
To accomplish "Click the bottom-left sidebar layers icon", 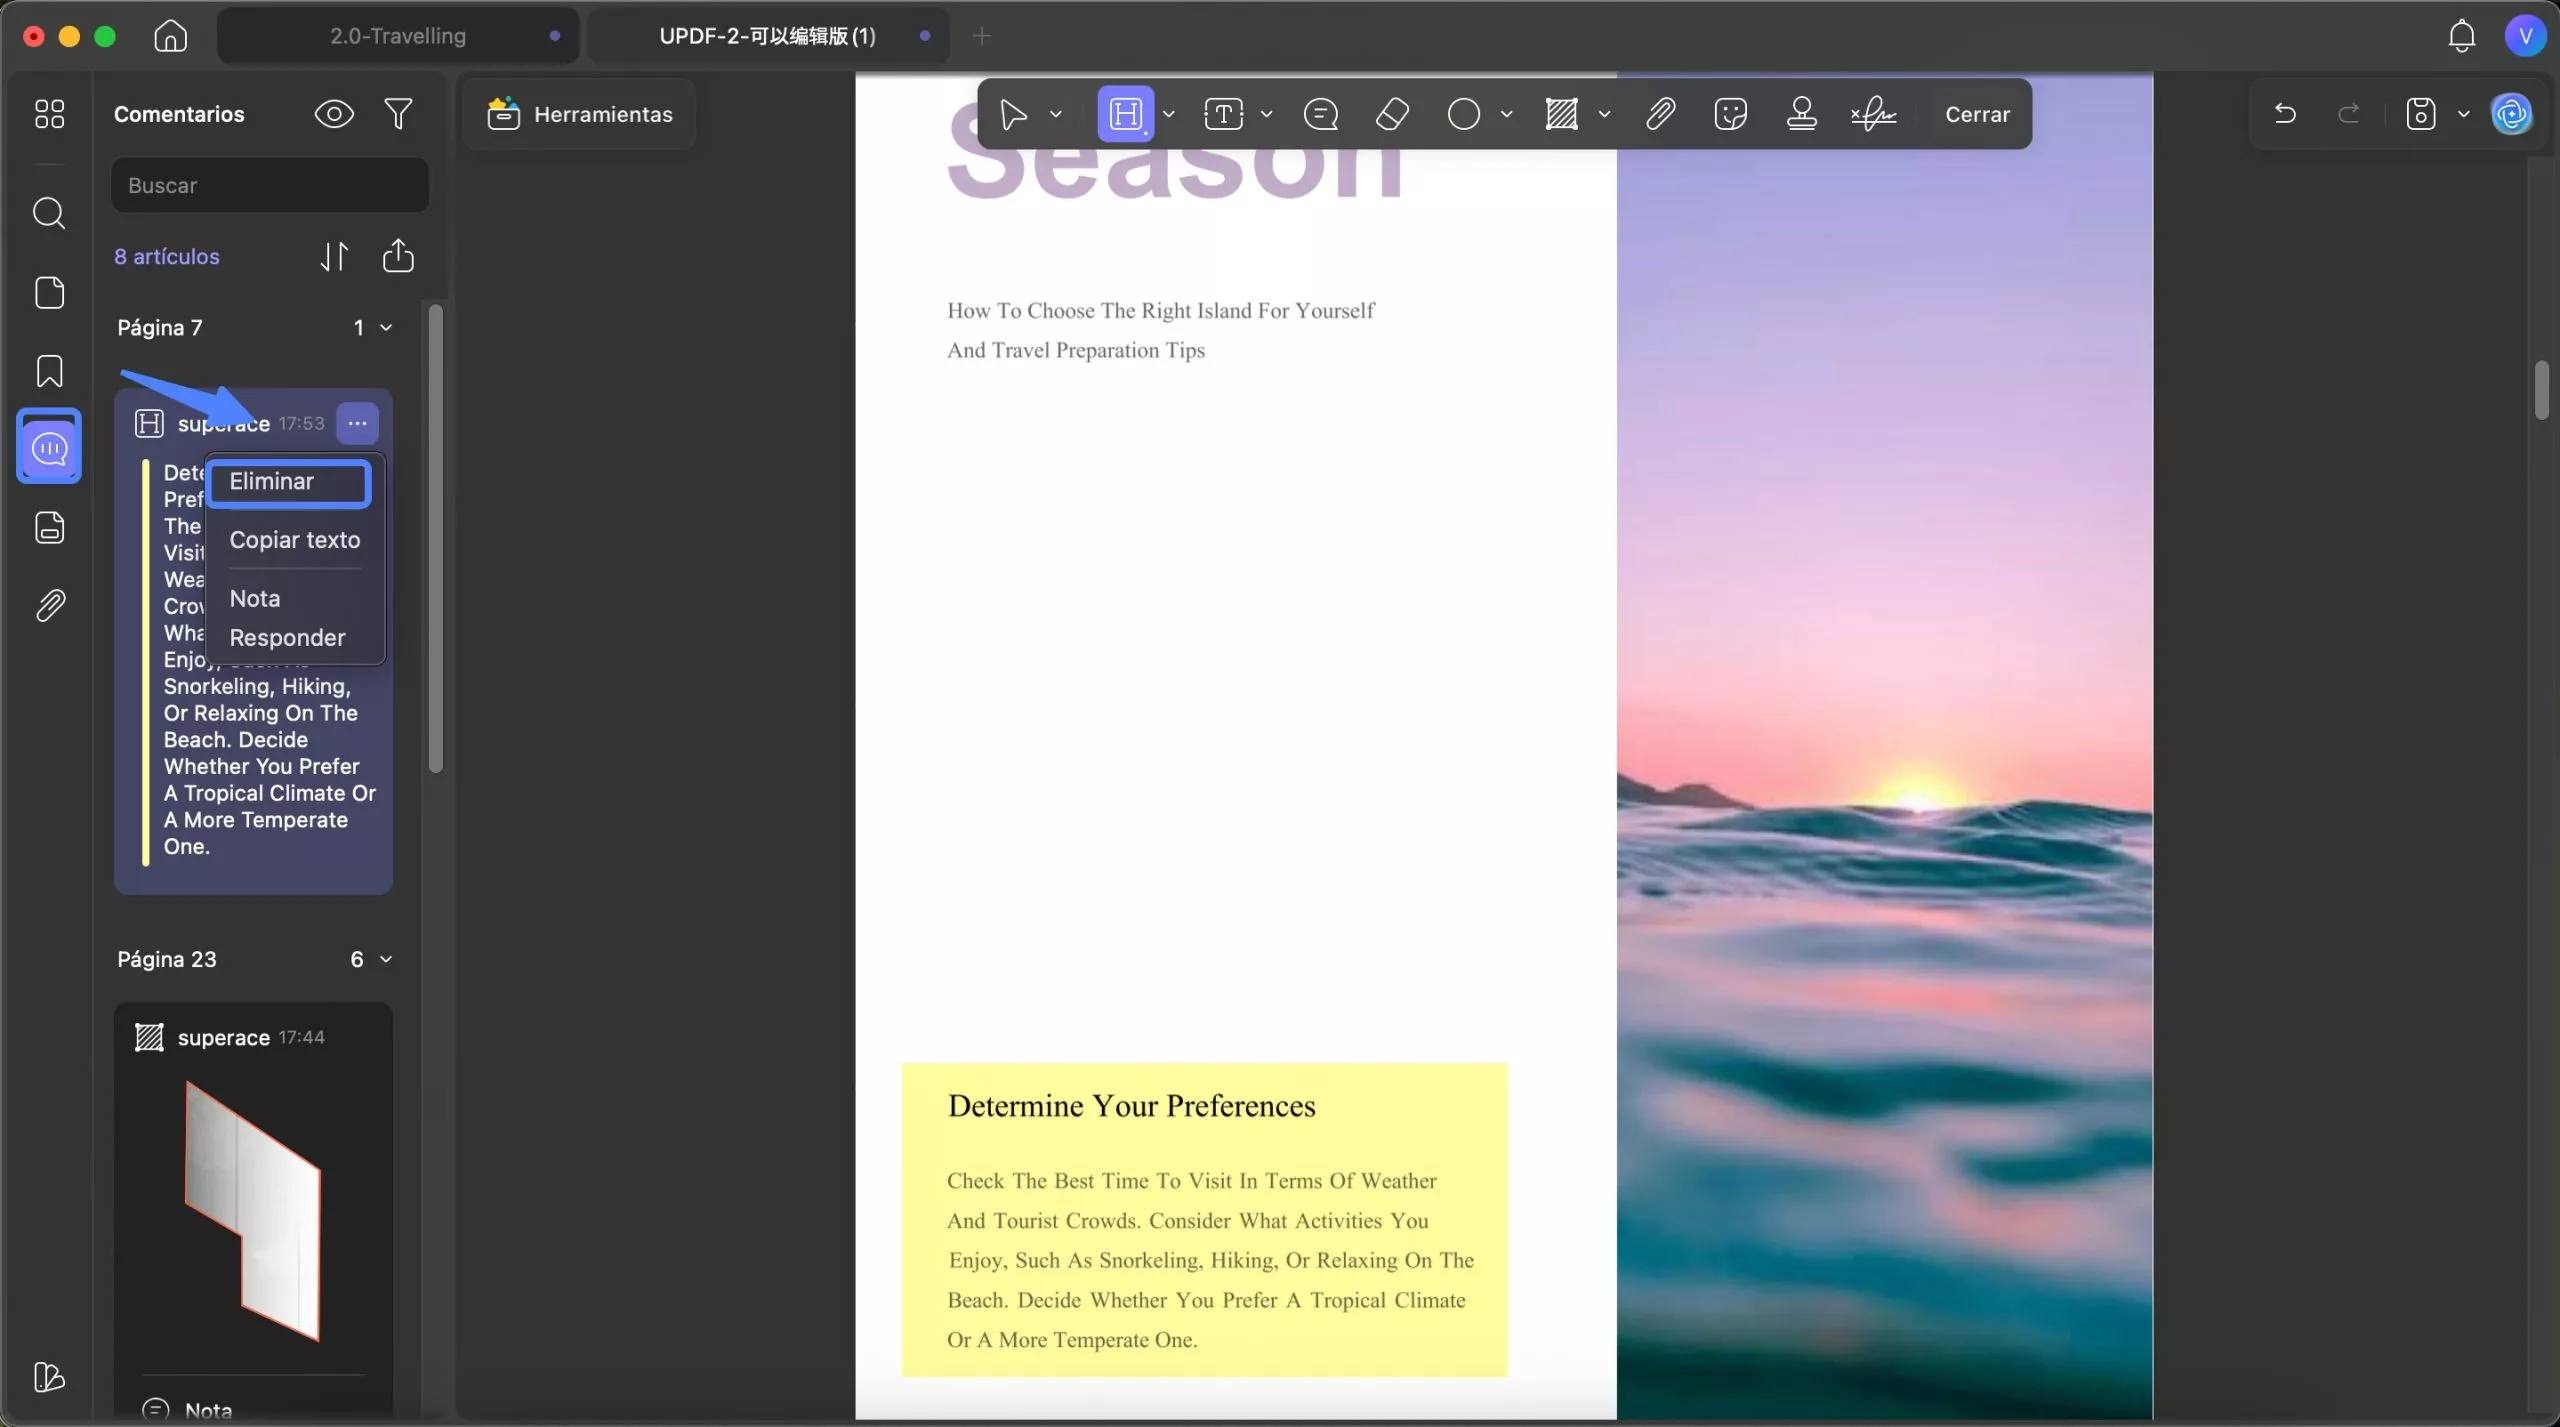I will pos(49,1377).
